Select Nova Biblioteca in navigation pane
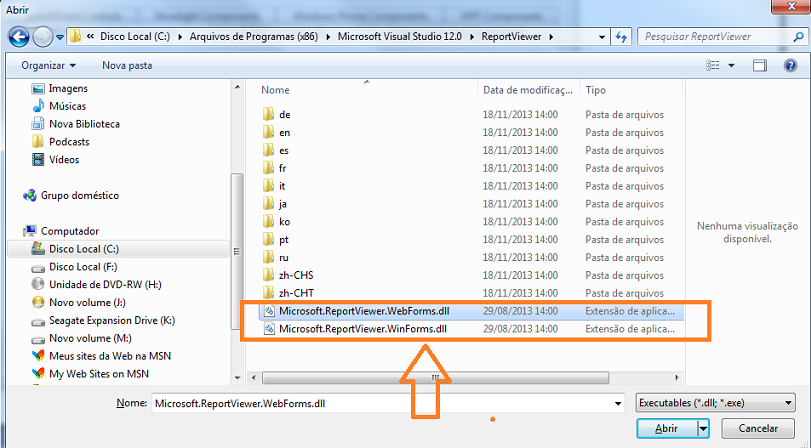The image size is (811, 448). pos(76,124)
